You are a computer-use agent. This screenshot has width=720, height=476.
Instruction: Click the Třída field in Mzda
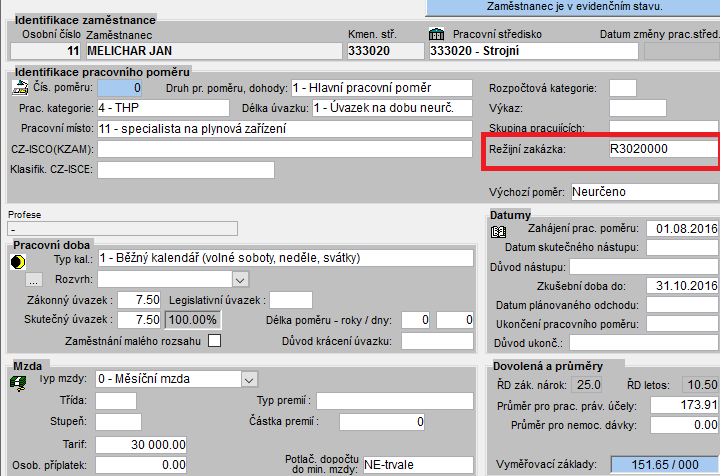(x=116, y=401)
